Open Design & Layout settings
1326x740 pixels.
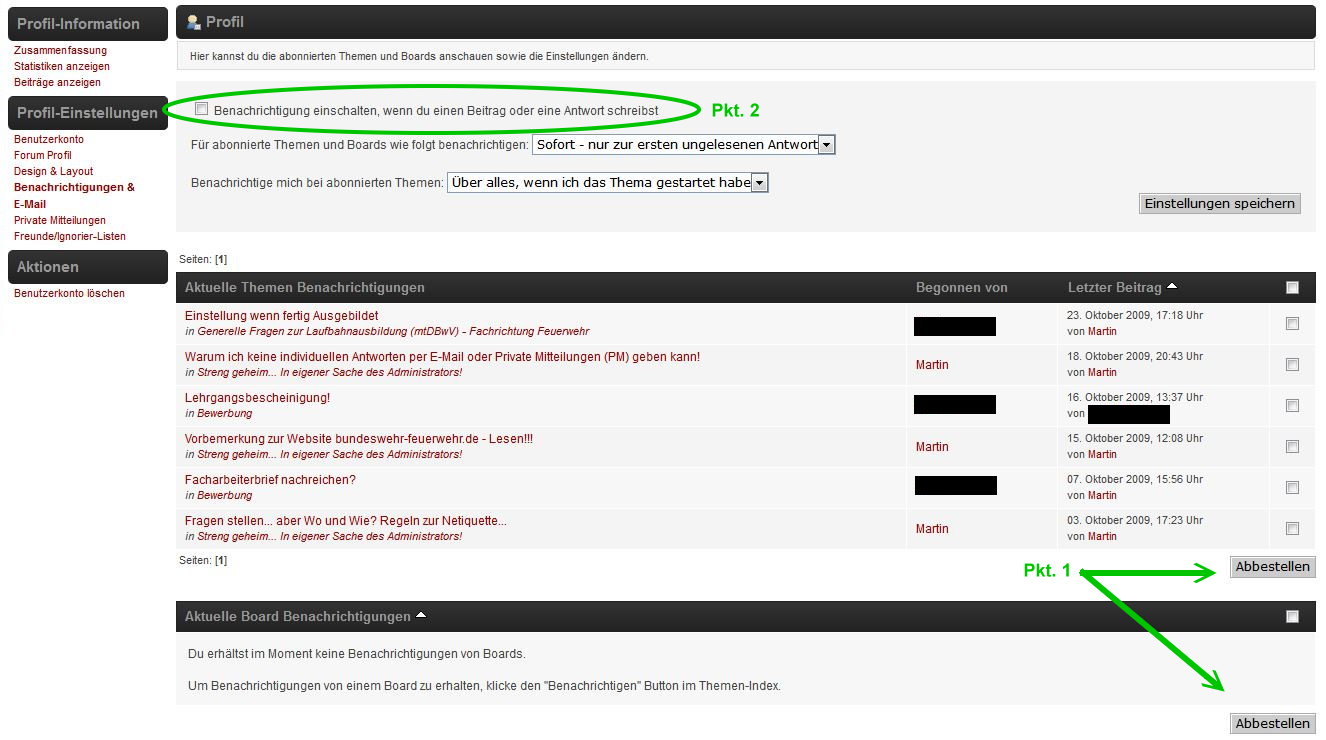(x=53, y=171)
